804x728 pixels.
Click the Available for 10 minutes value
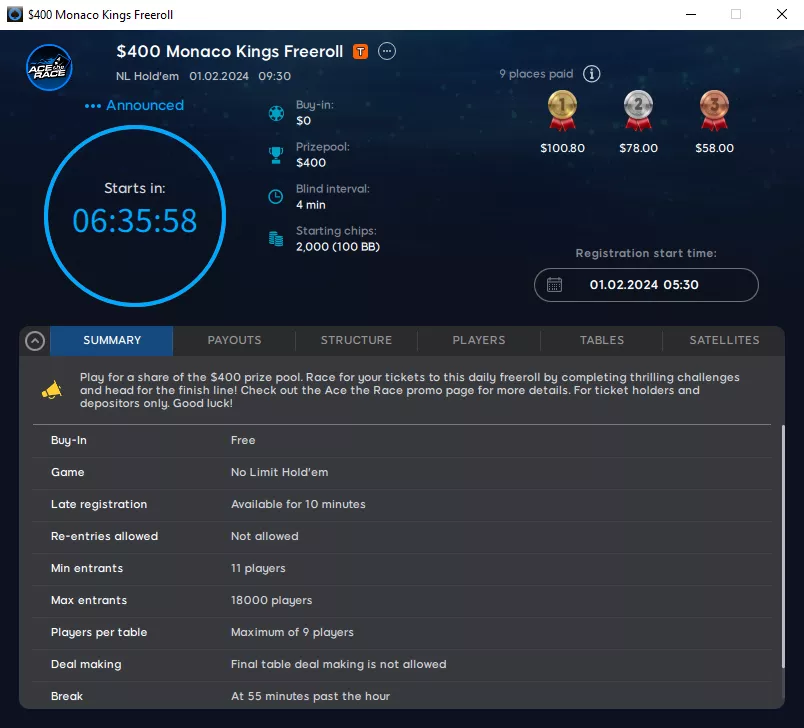298,504
